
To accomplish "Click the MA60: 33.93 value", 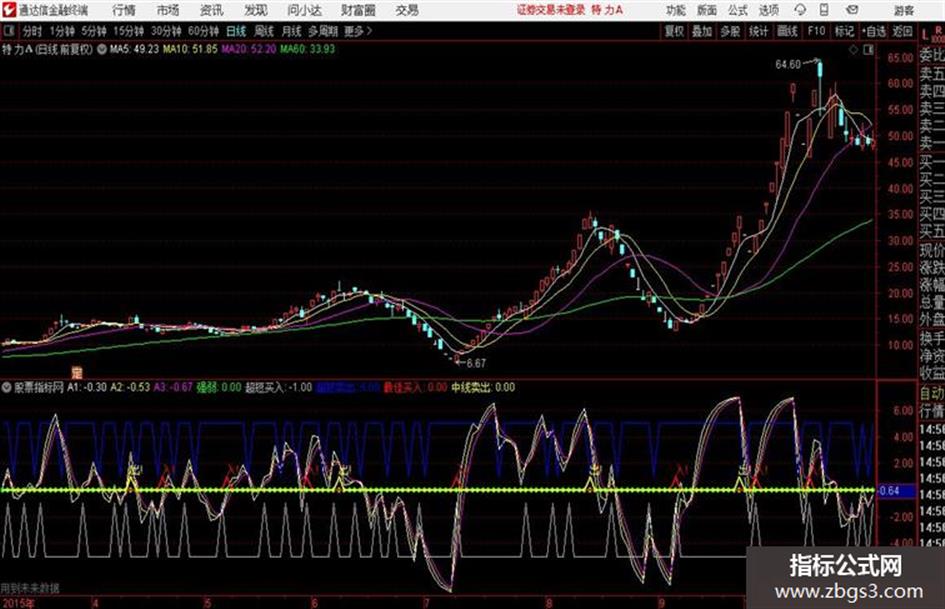I will tap(307, 49).
